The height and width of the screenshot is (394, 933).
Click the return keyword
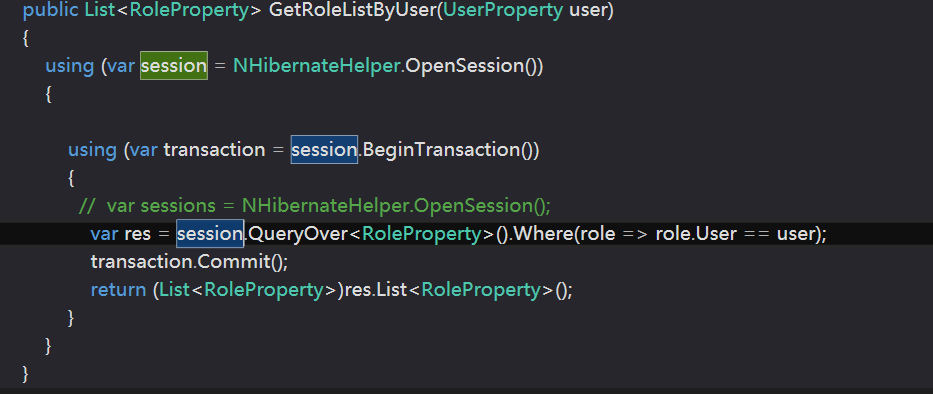click(x=118, y=290)
